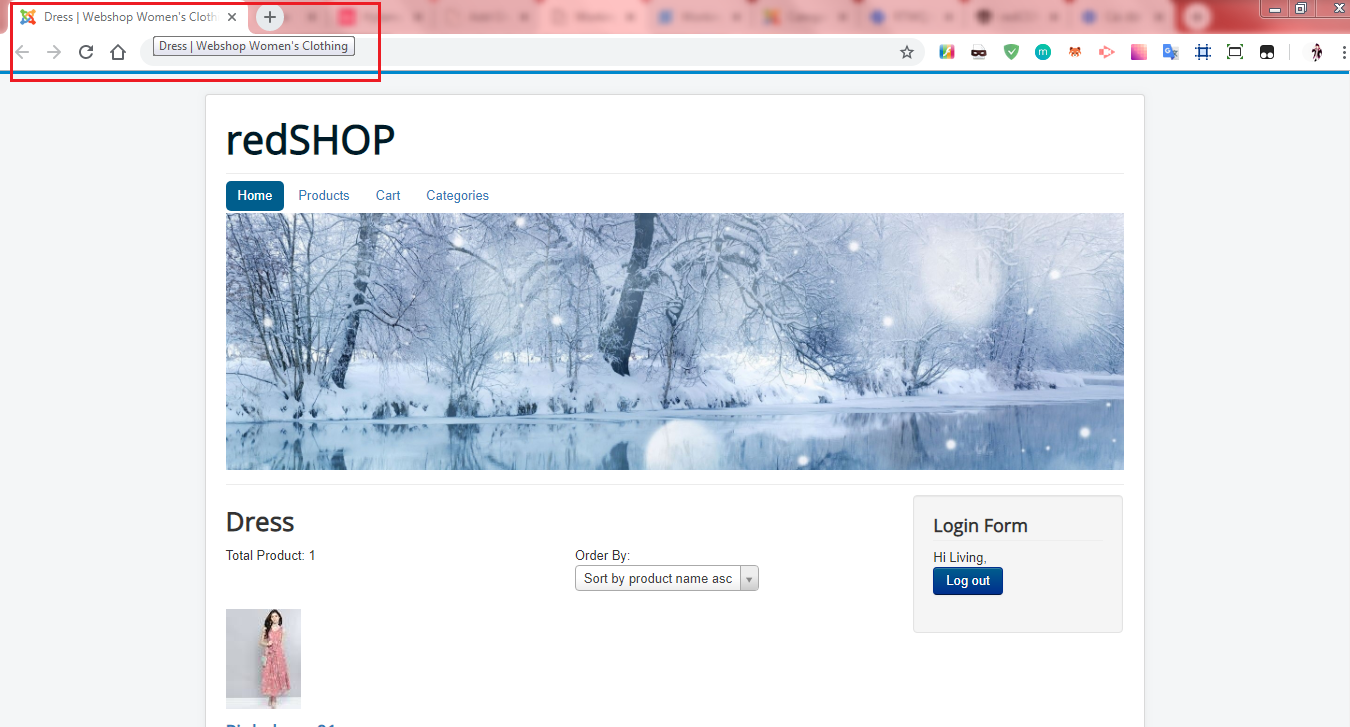Click the browser back arrow
This screenshot has width=1350, height=727.
point(22,52)
